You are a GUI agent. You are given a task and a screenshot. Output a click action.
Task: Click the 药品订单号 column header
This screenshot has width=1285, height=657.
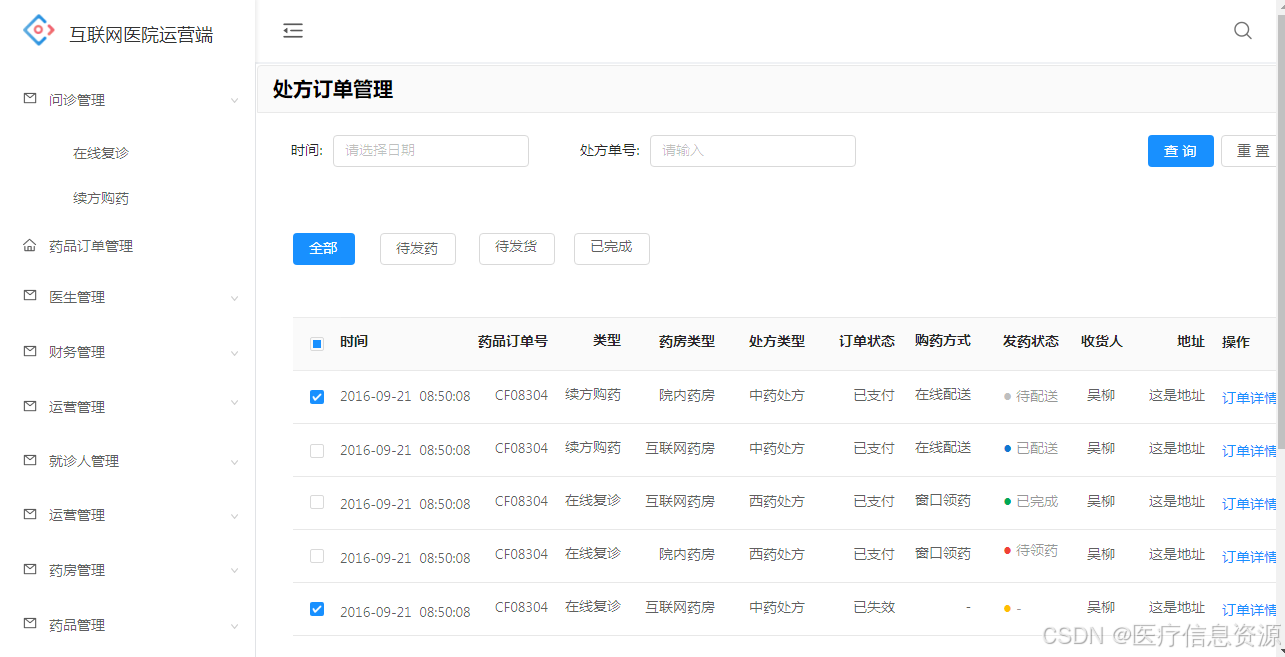[x=513, y=341]
